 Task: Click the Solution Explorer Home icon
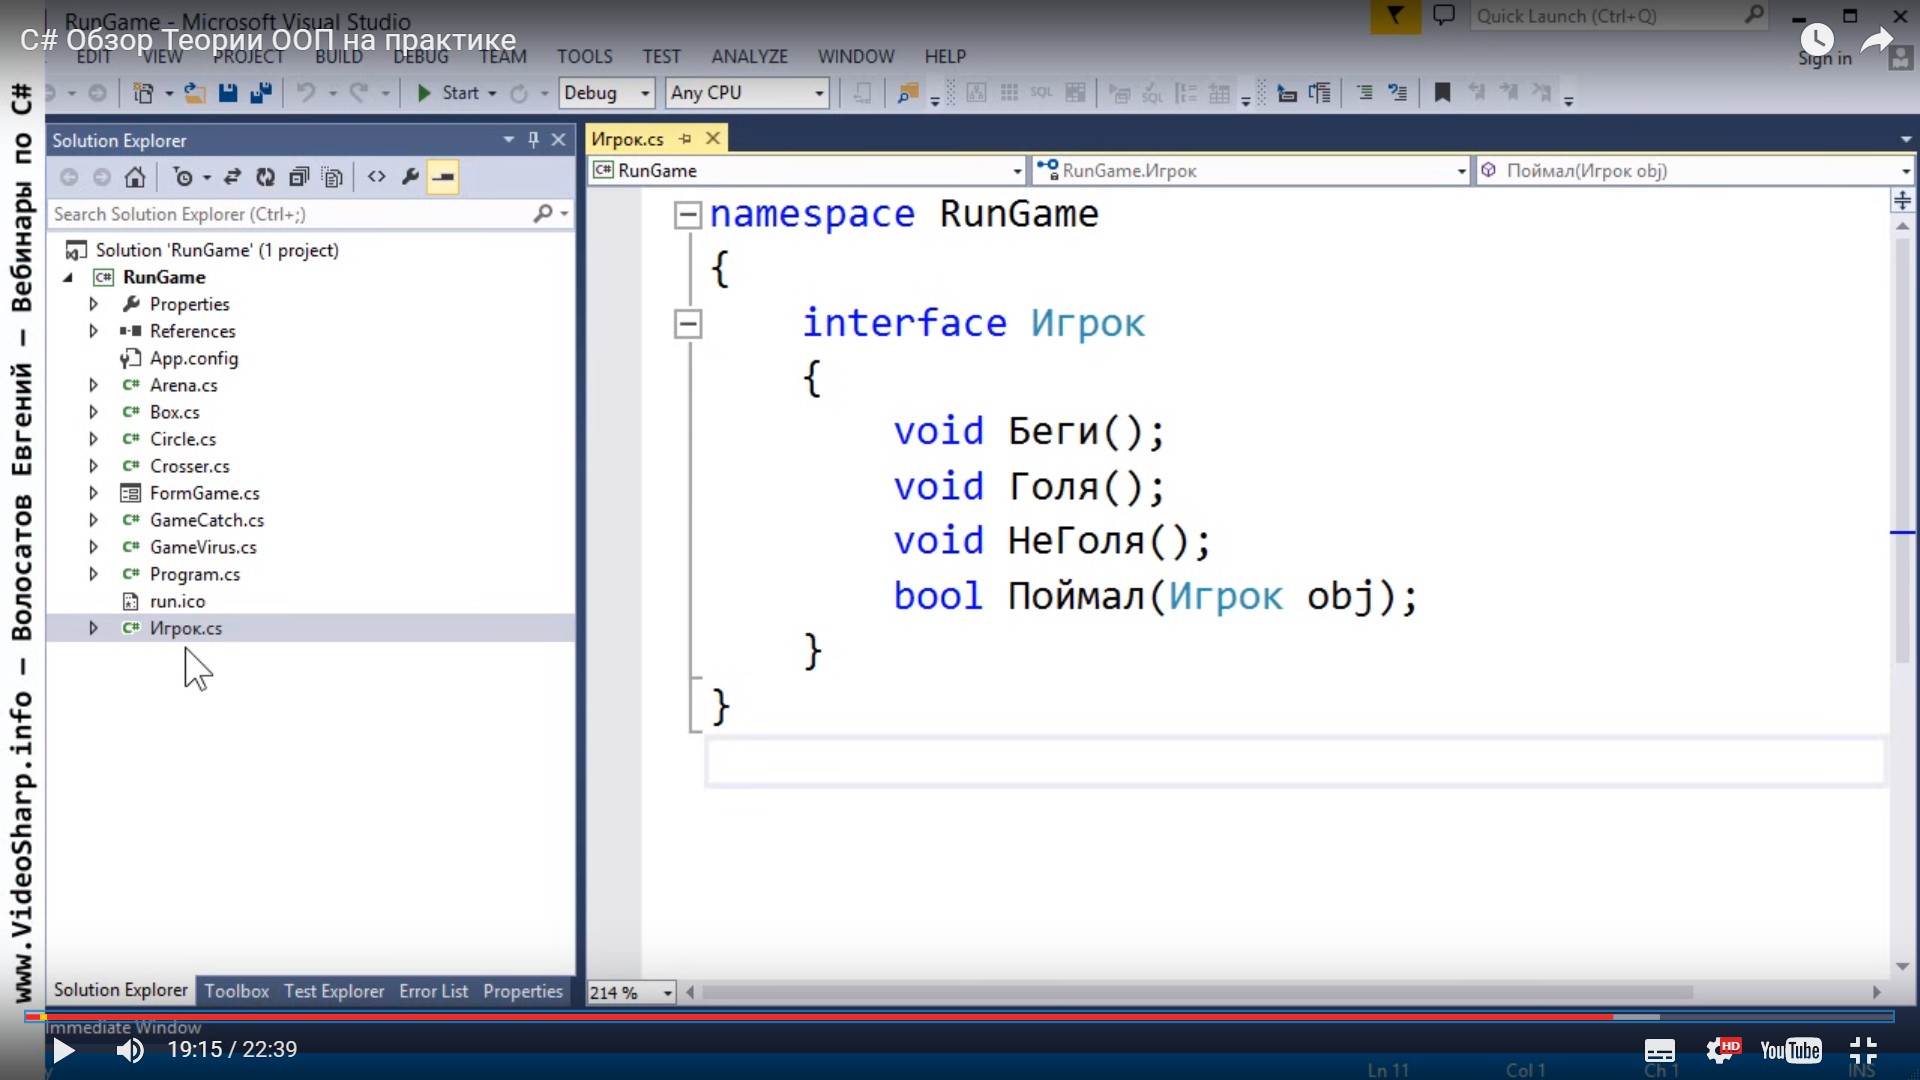tap(135, 177)
